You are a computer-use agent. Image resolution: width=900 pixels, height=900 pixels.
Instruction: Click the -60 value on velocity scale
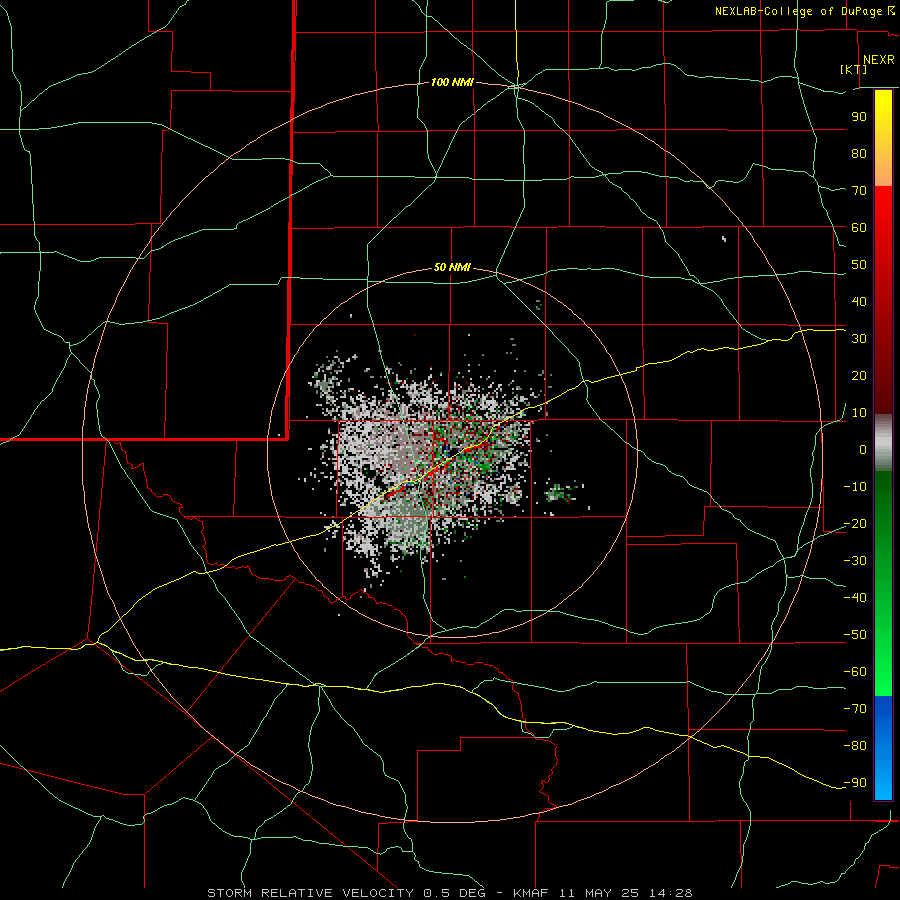(x=855, y=672)
